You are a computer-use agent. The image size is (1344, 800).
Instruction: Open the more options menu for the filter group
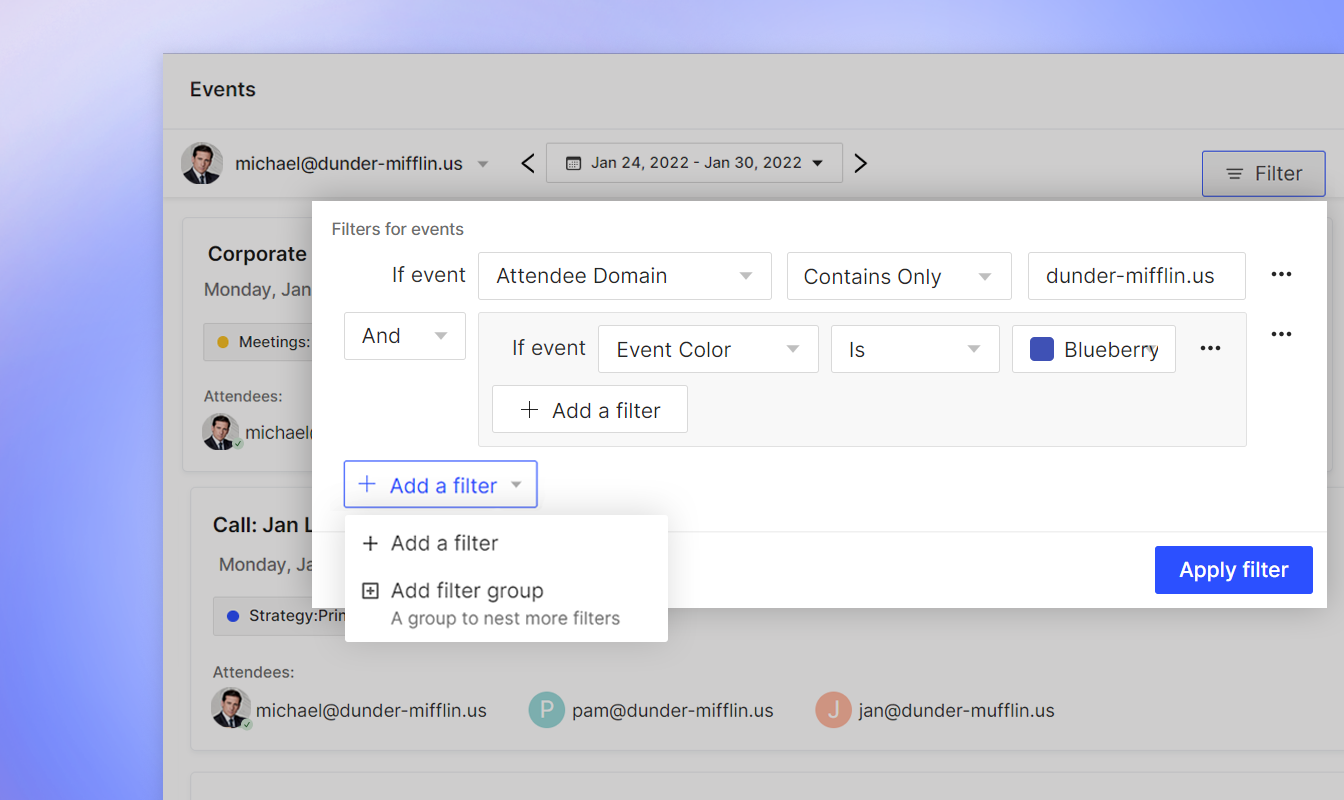(x=1281, y=334)
